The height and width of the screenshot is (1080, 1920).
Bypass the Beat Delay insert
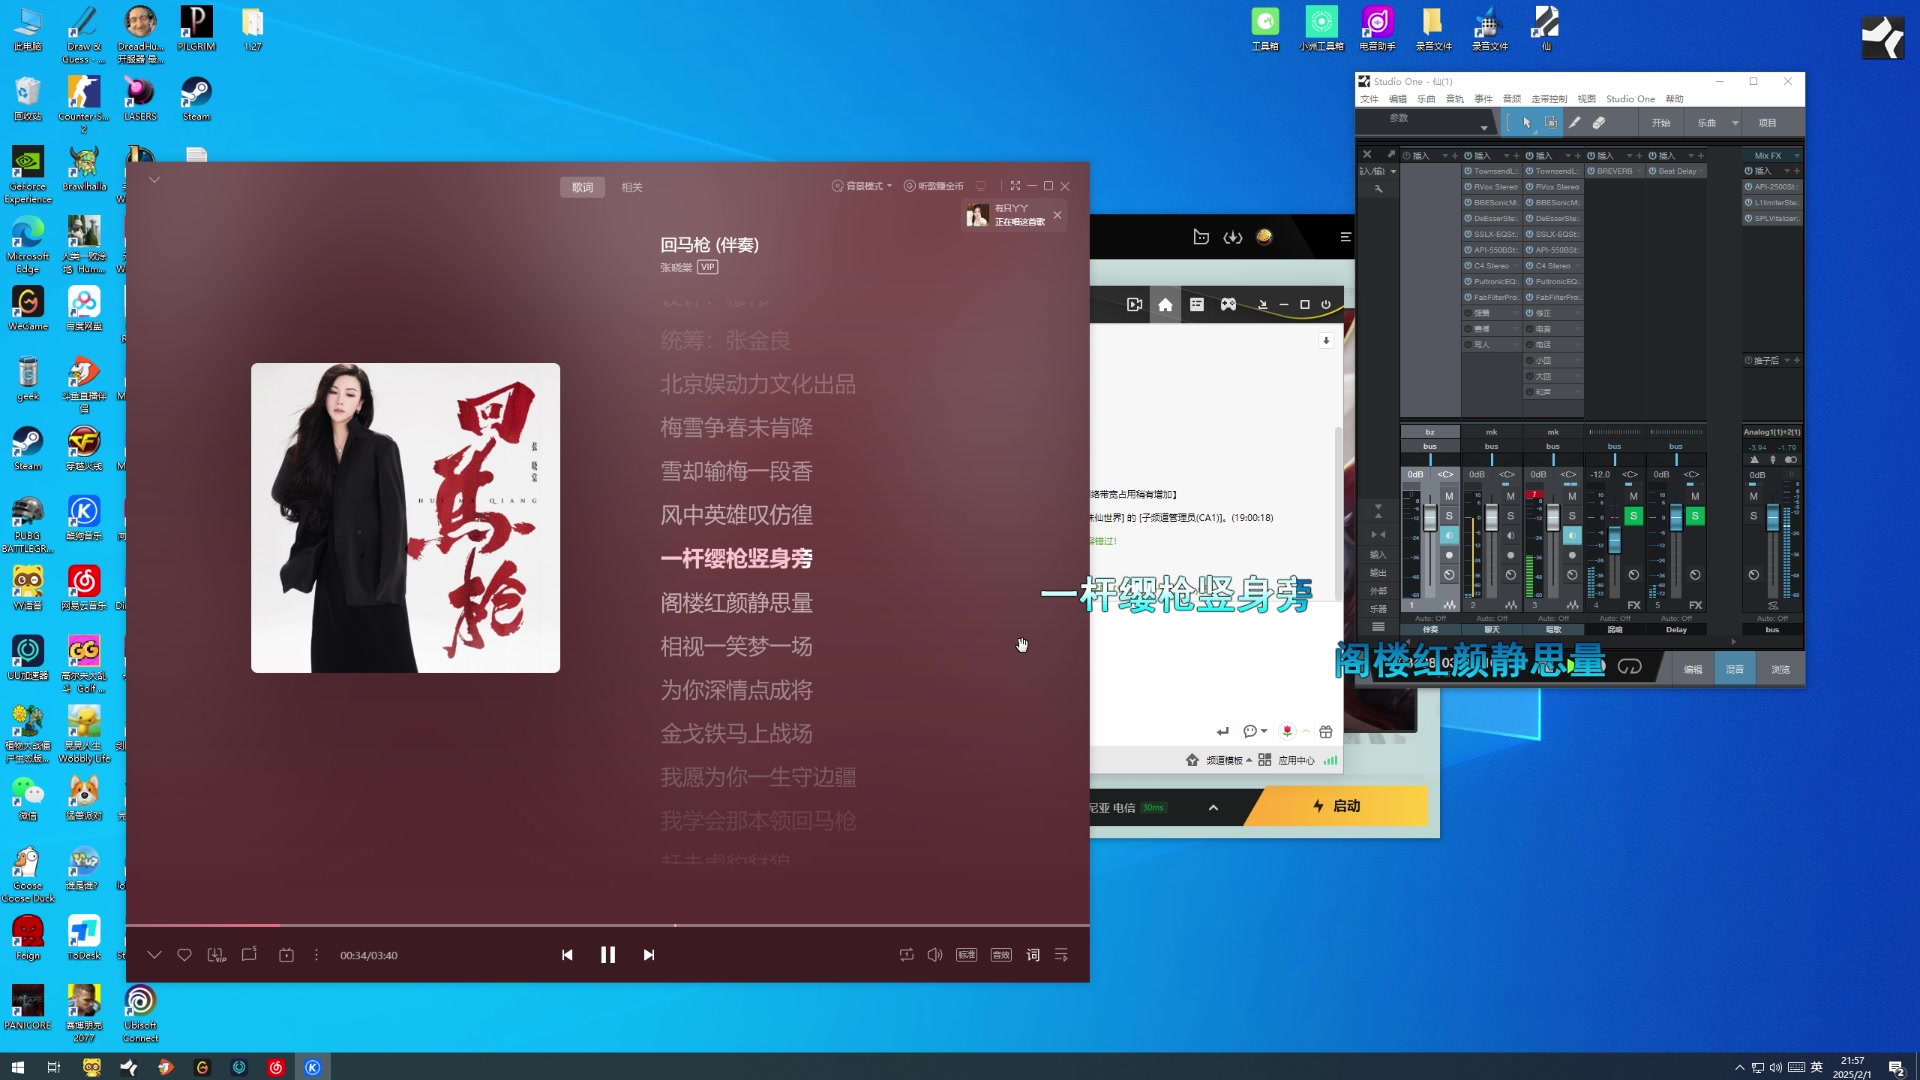pyautogui.click(x=1653, y=171)
